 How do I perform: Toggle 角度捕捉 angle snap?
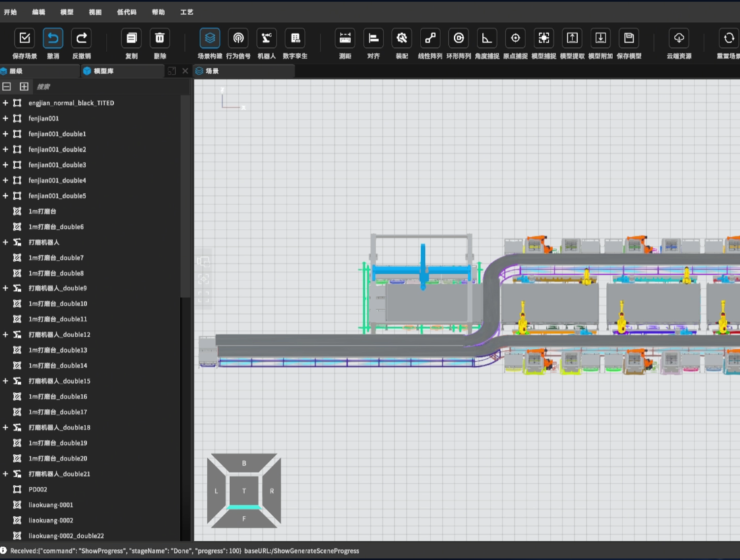coord(487,38)
